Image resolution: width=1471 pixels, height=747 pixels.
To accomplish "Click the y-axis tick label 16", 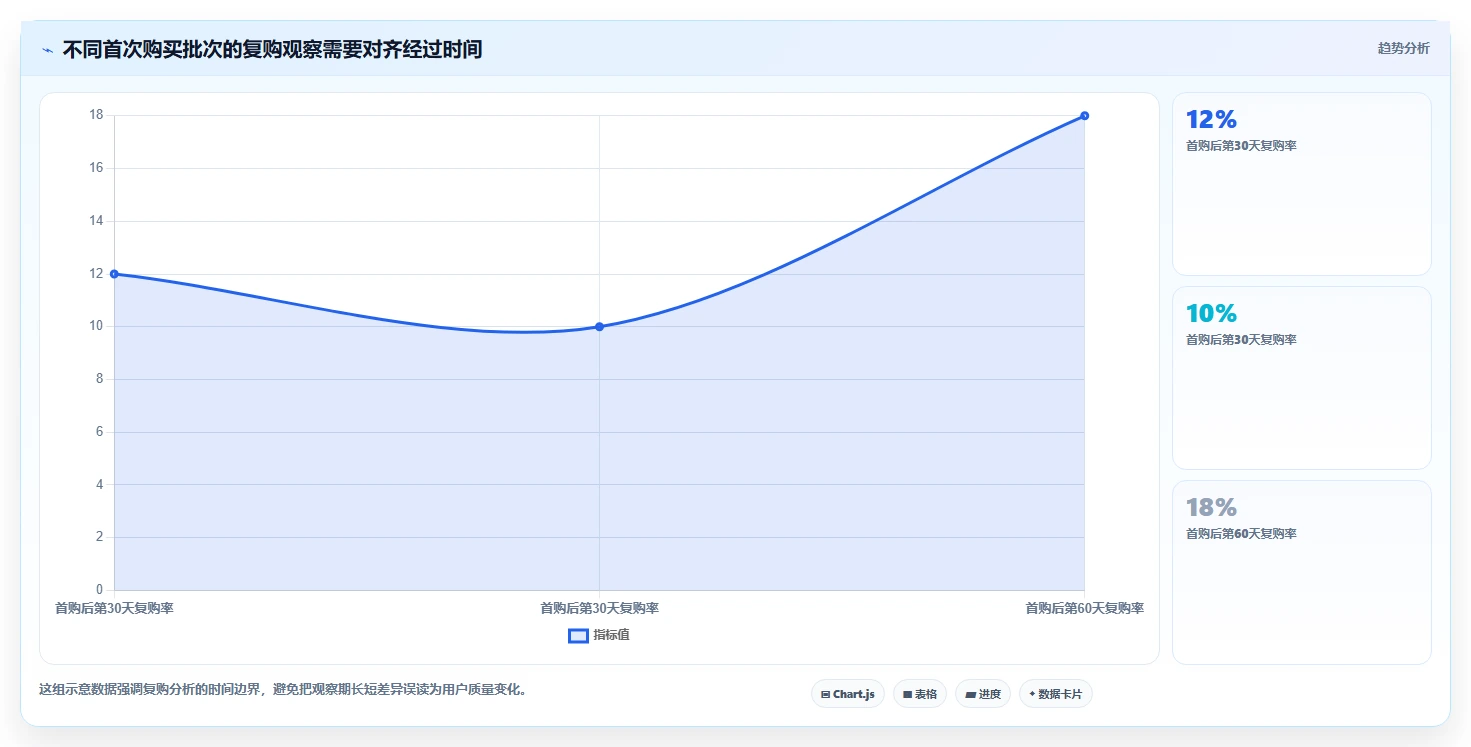I will pos(96,168).
